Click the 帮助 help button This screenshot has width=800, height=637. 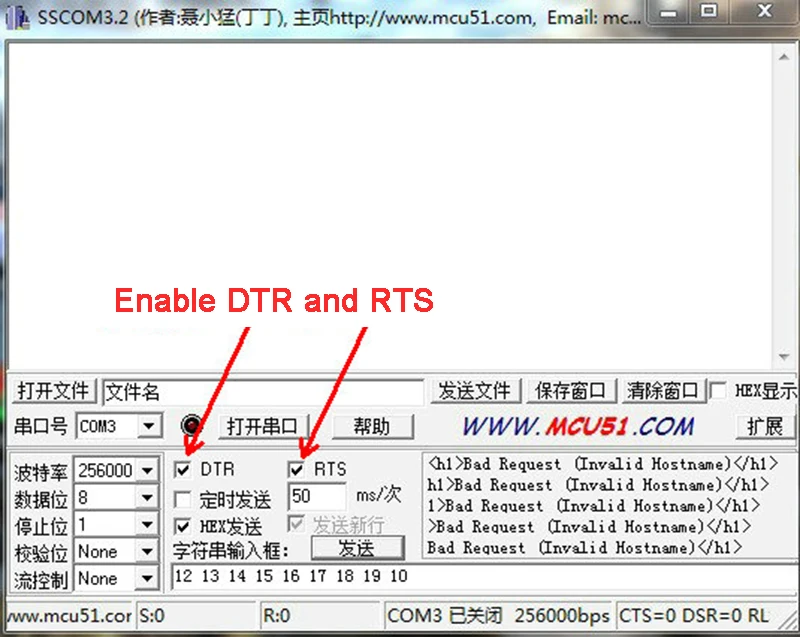tap(372, 426)
